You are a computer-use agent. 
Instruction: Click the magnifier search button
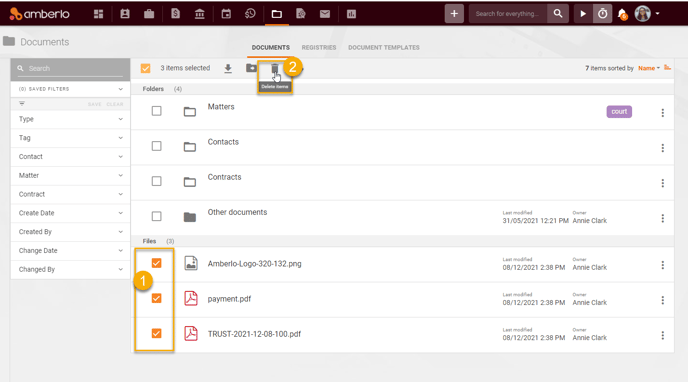(x=558, y=14)
